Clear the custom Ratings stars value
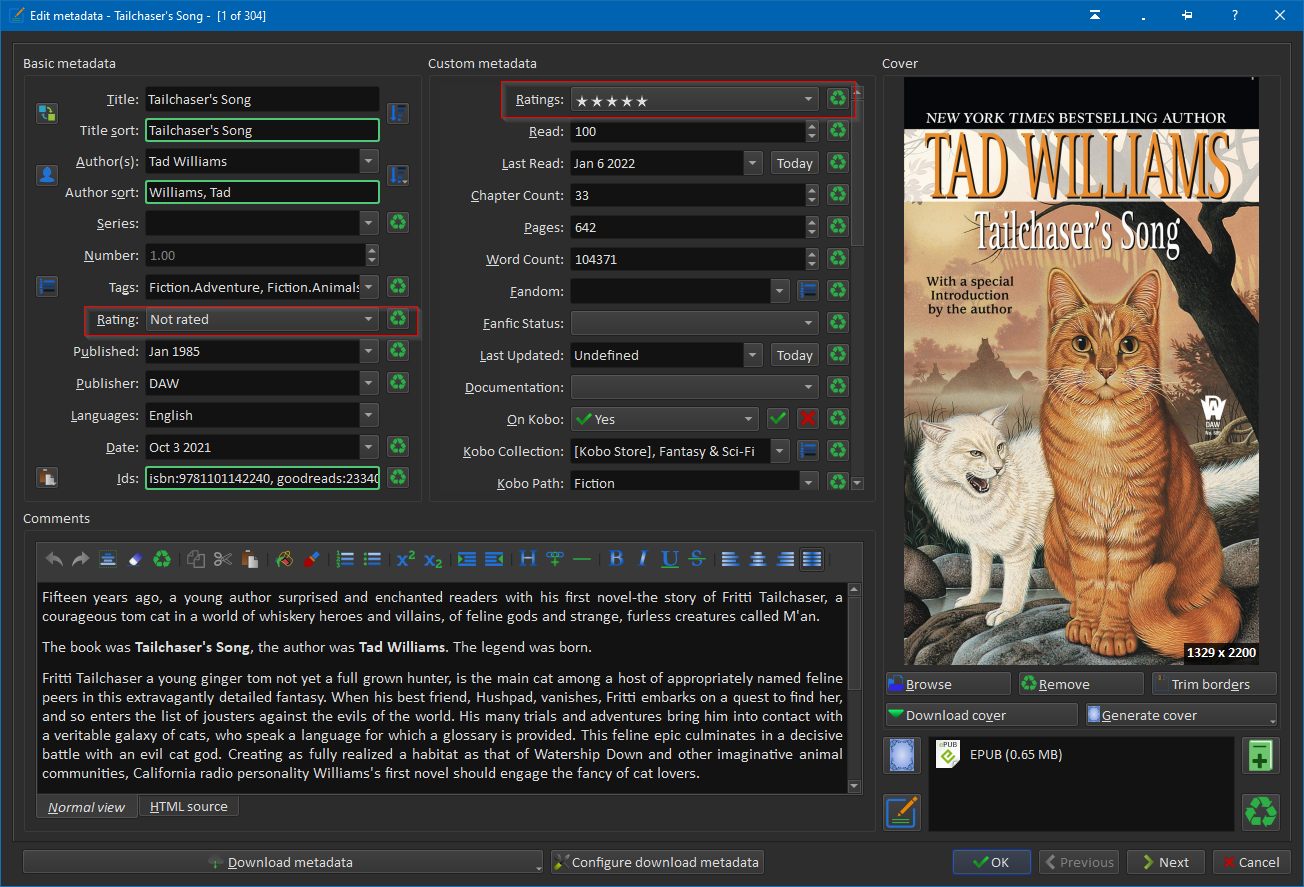 tap(838, 99)
